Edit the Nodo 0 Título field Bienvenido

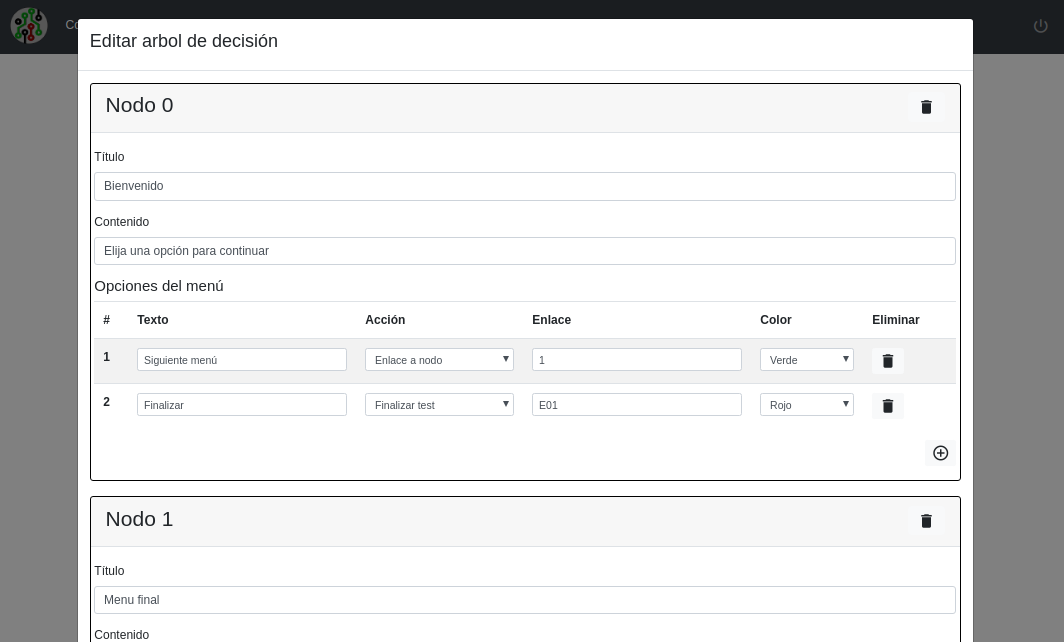(525, 186)
